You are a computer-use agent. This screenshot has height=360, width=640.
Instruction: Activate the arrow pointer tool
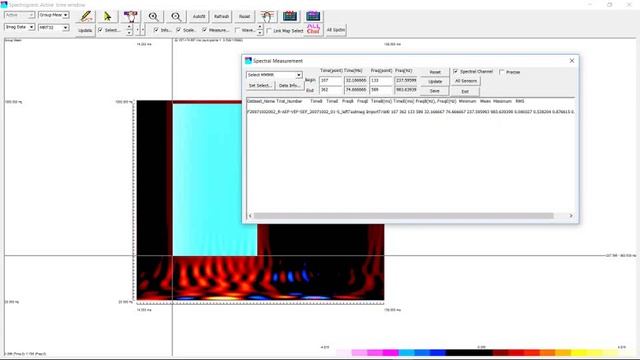[108, 16]
